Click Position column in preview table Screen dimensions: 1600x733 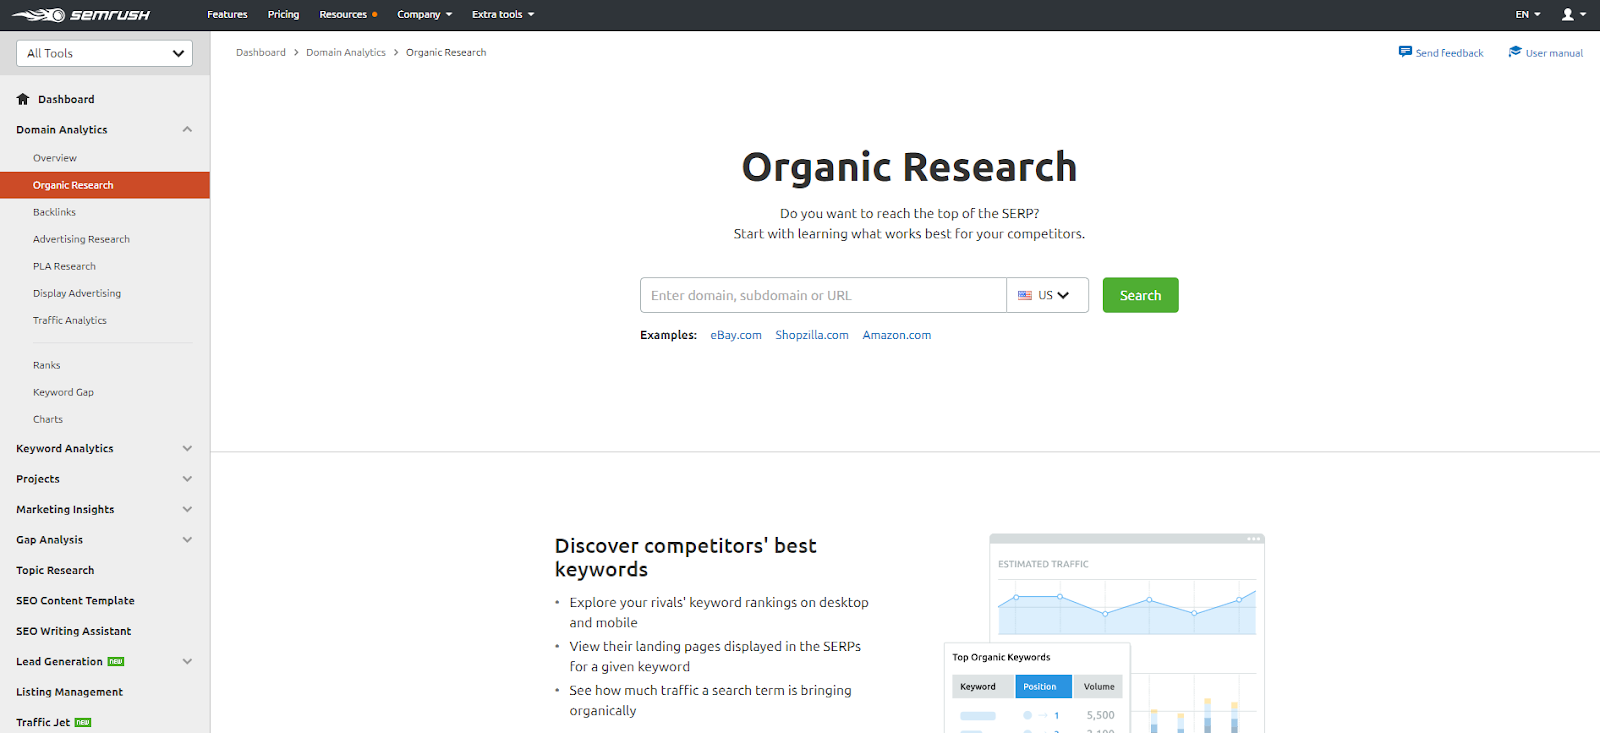click(1043, 687)
